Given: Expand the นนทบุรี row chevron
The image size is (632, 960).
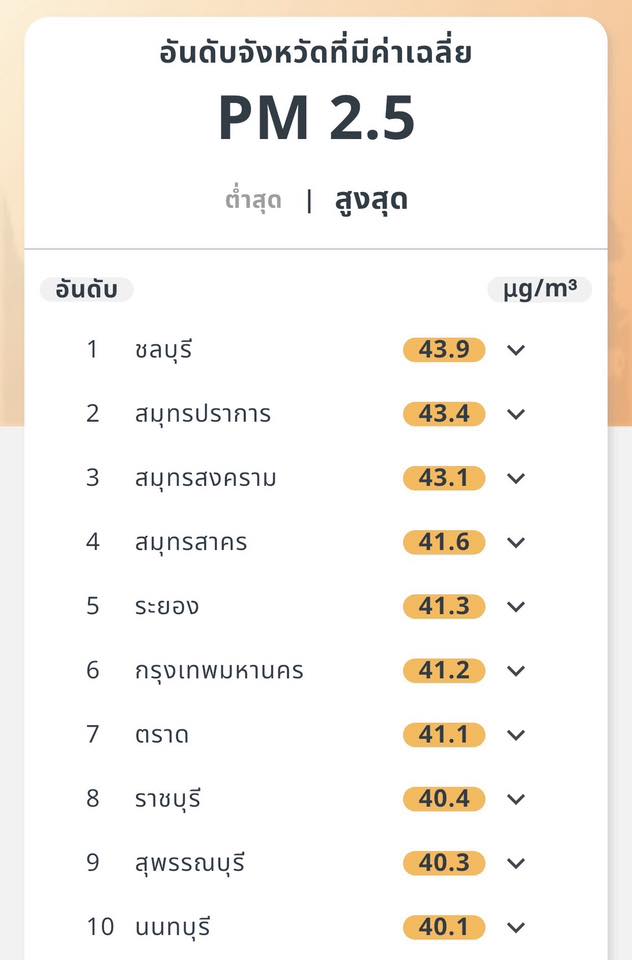Looking at the screenshot, I should pos(516,927).
